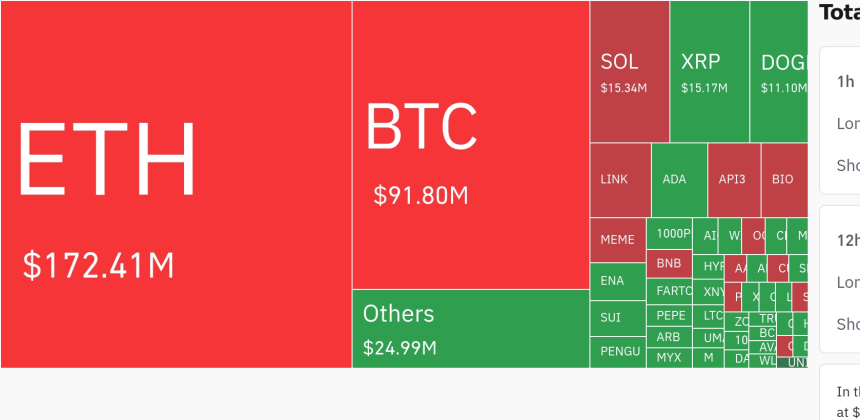Click the green ADA tile
The image size is (860, 420).
tap(678, 180)
